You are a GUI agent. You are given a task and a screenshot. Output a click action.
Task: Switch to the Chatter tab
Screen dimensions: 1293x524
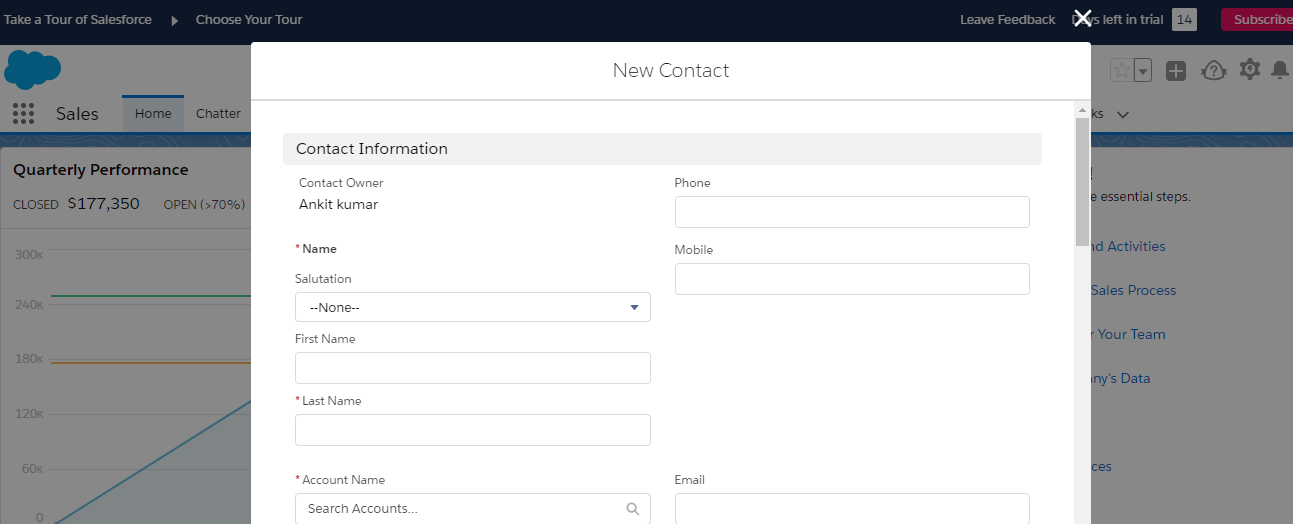218,114
